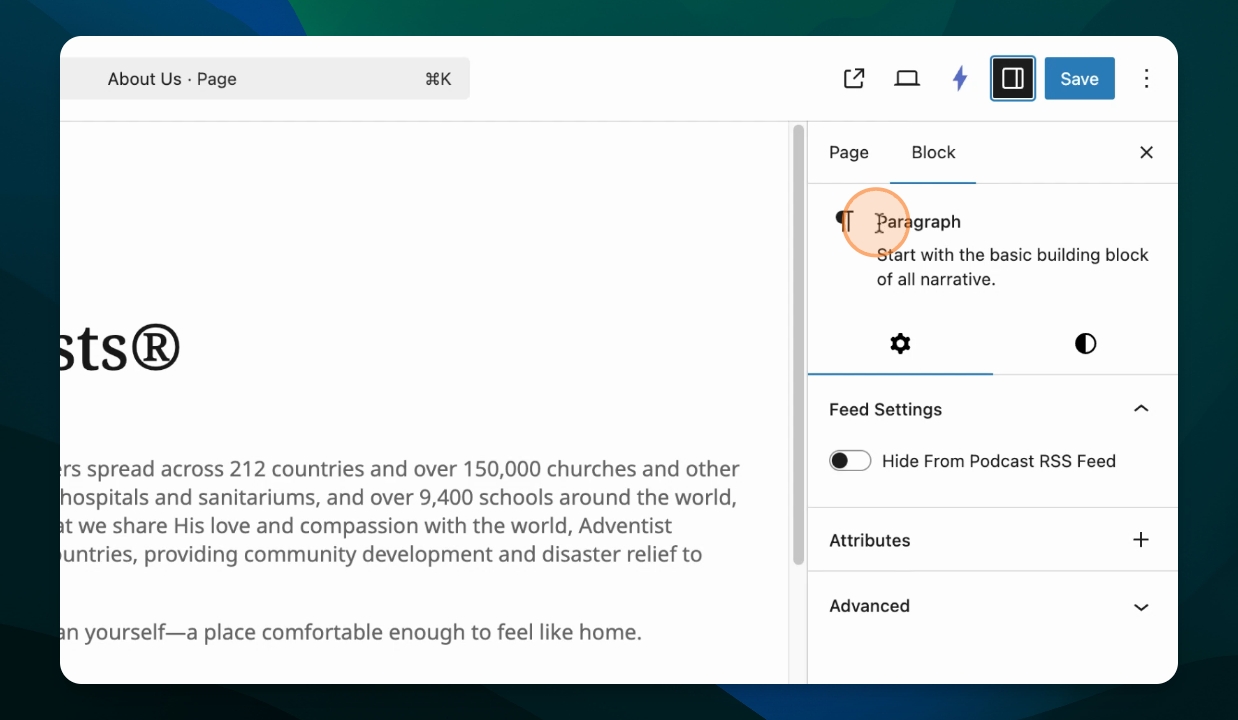Add Attributes with the plus icon

pyautogui.click(x=1141, y=540)
